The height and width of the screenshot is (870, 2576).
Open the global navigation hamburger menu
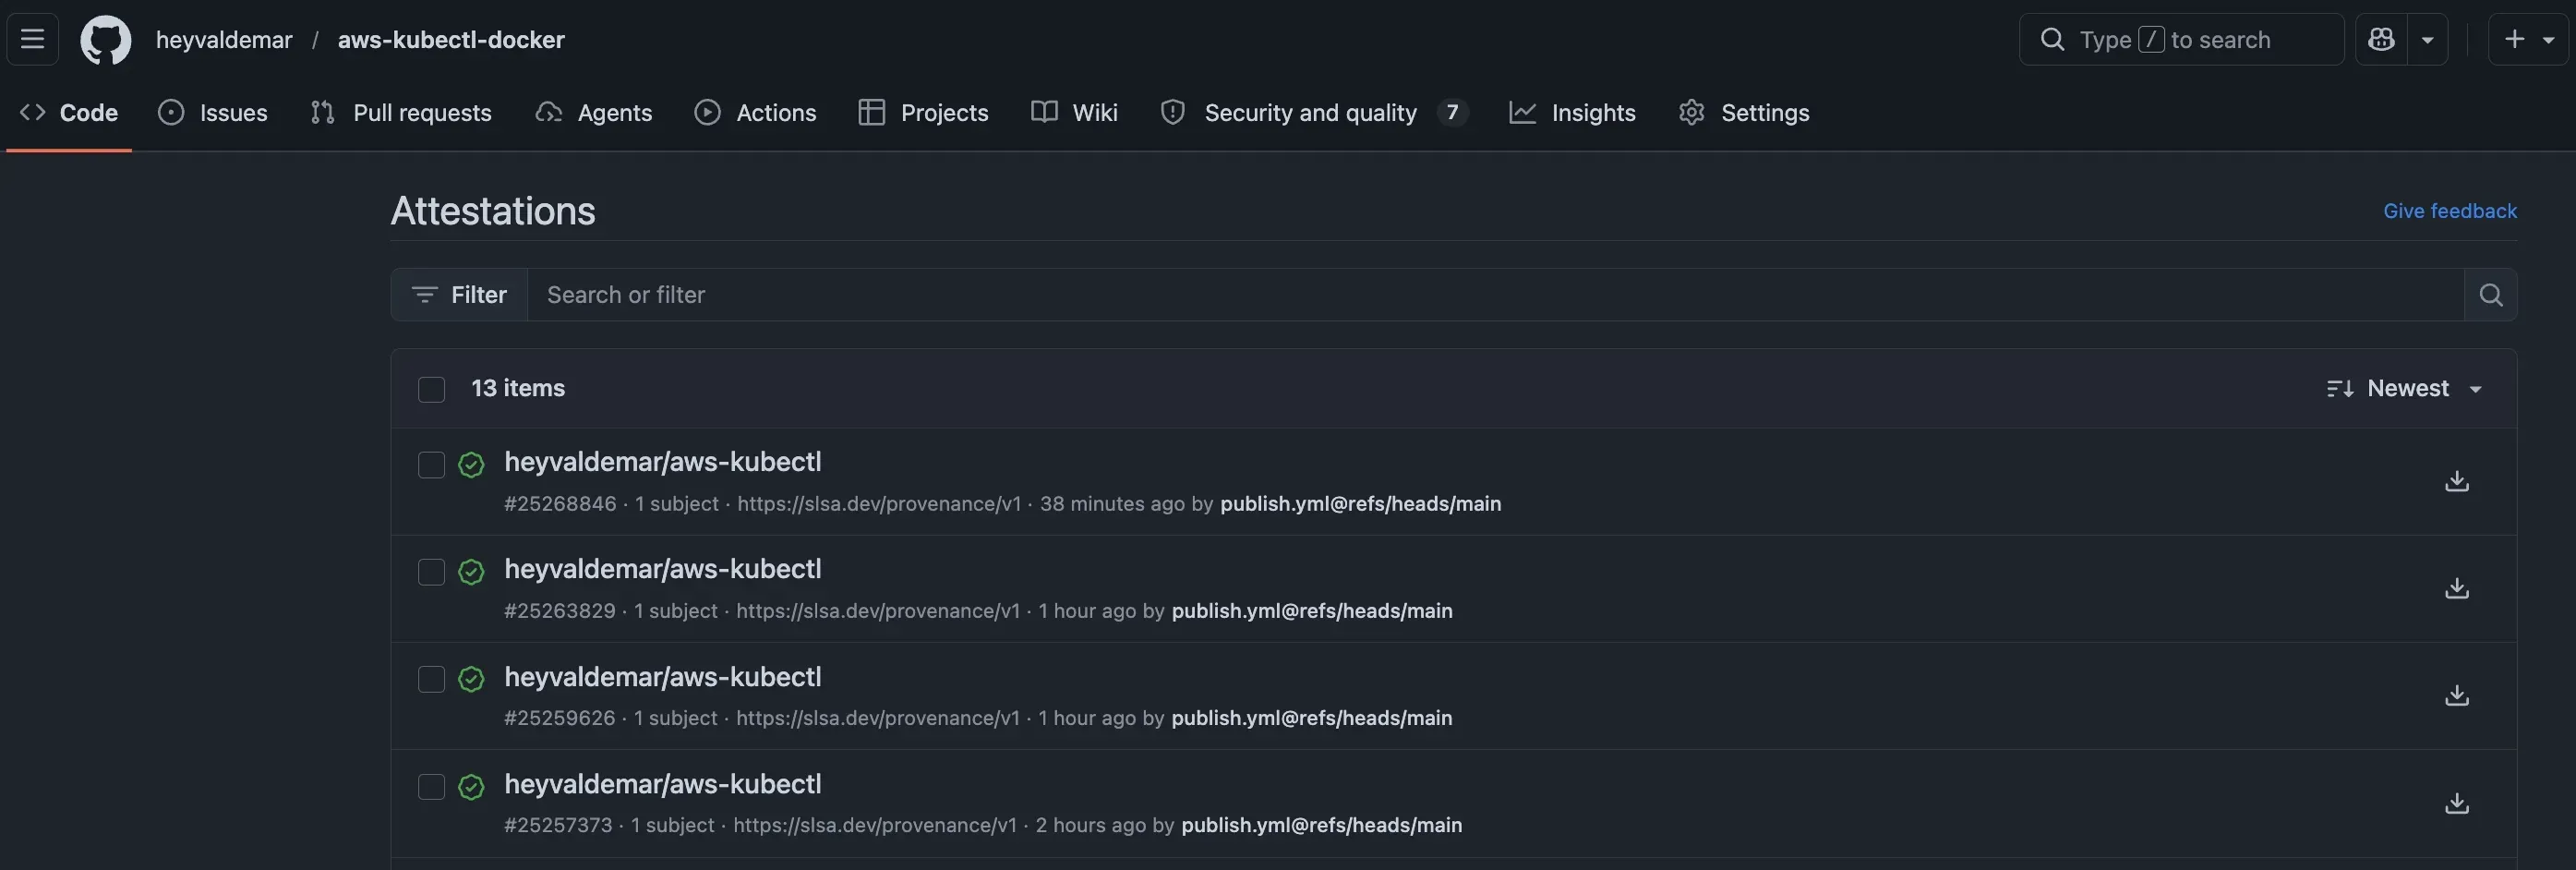31,39
